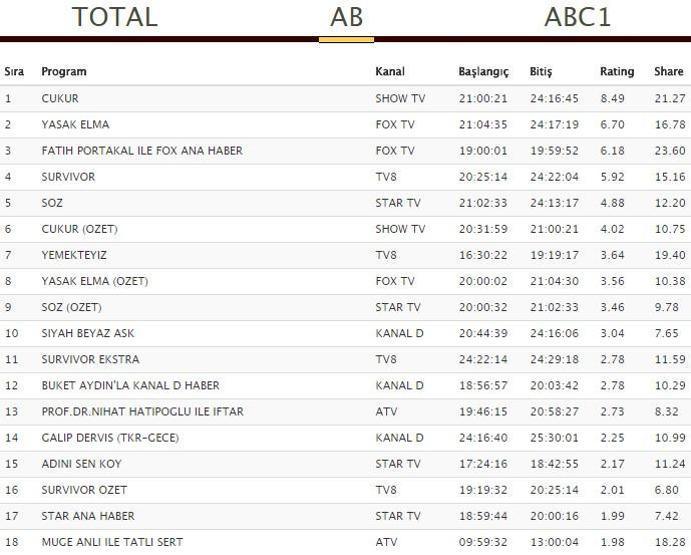Select the SURVIVOR program in row 4

(x=68, y=177)
